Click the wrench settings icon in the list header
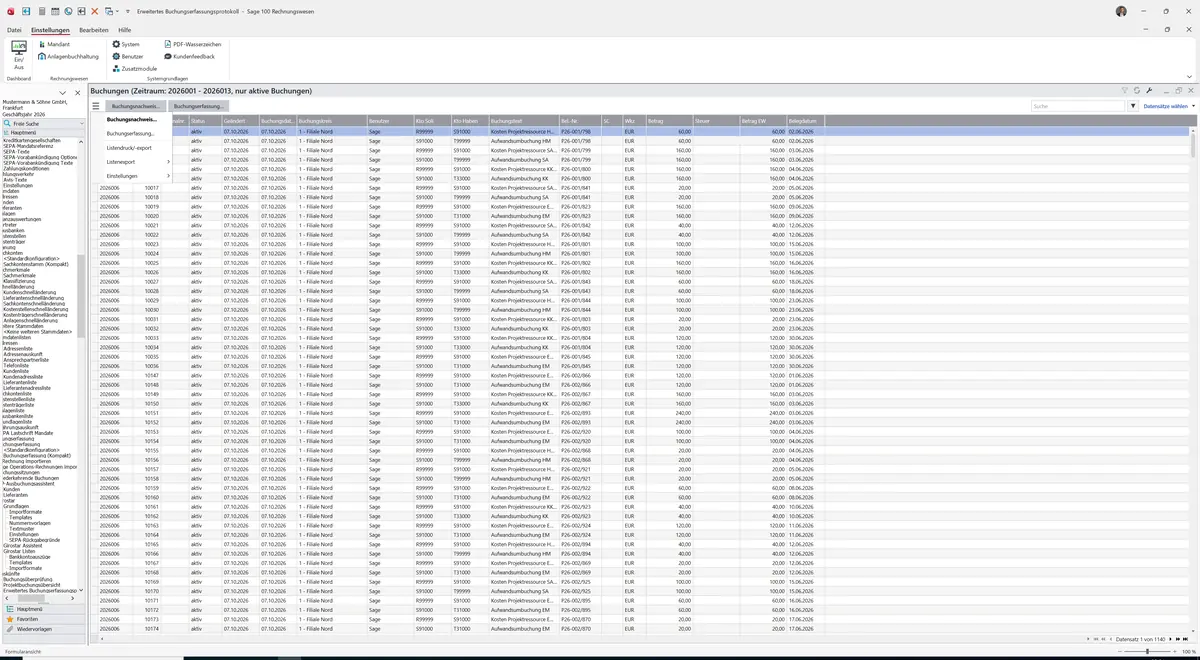1200x660 pixels. click(x=1150, y=90)
